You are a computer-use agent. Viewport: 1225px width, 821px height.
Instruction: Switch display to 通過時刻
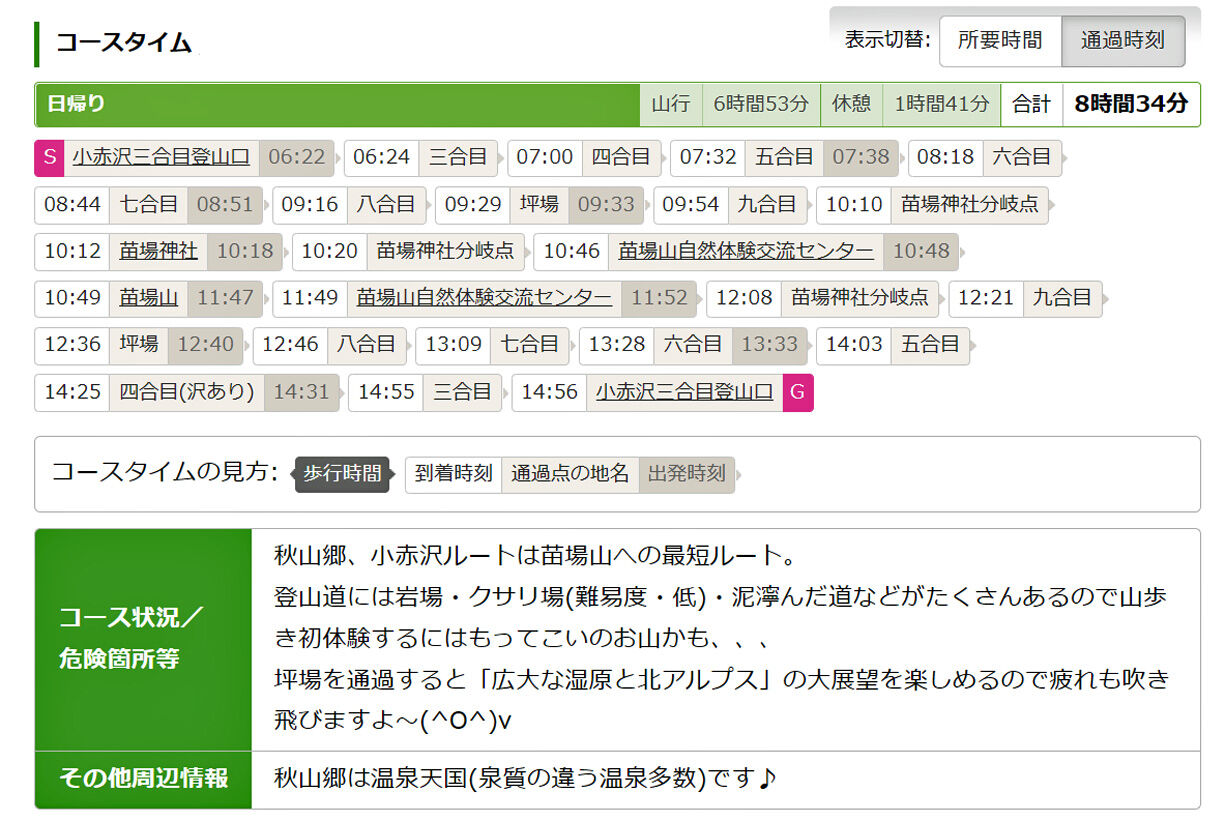coord(1123,41)
